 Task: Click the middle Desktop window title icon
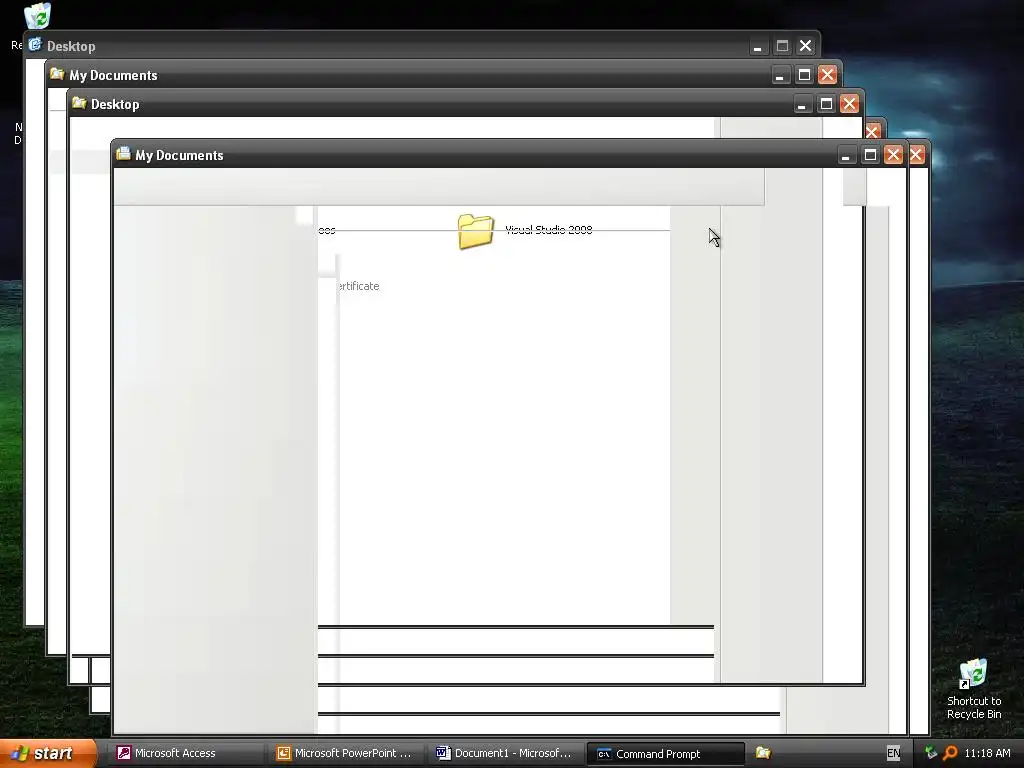coord(79,103)
